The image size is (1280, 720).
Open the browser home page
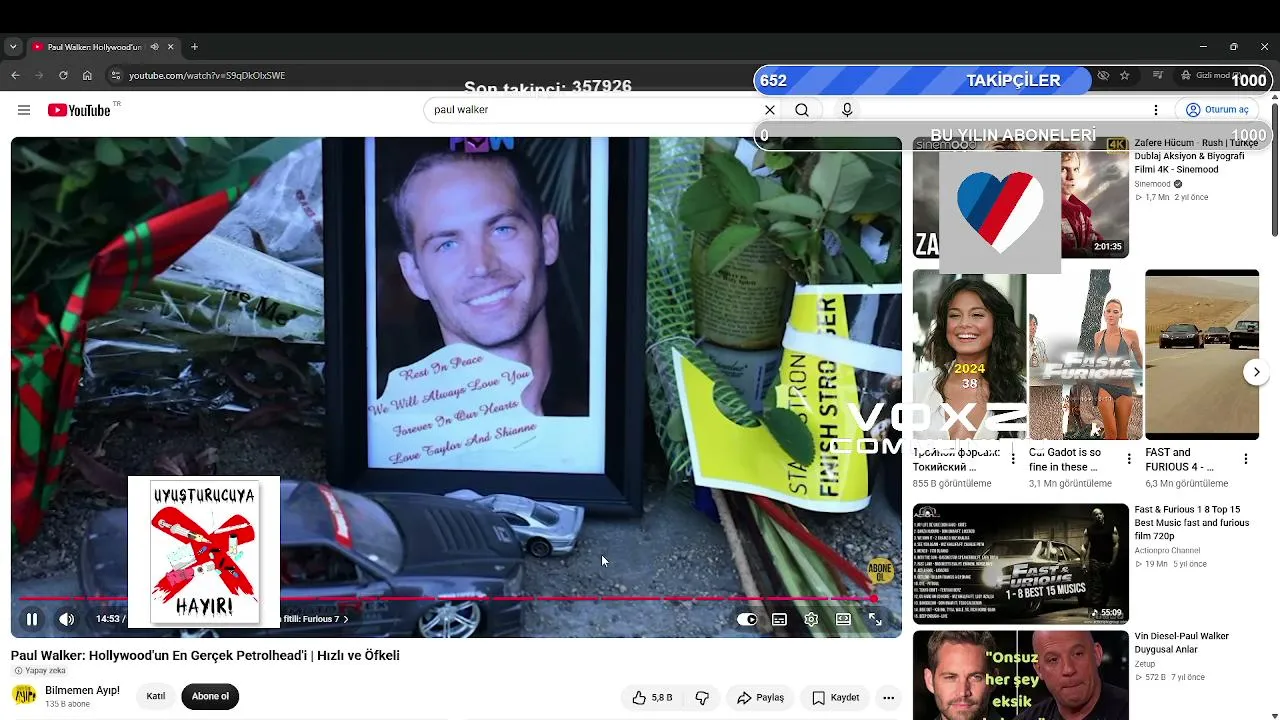pos(87,75)
